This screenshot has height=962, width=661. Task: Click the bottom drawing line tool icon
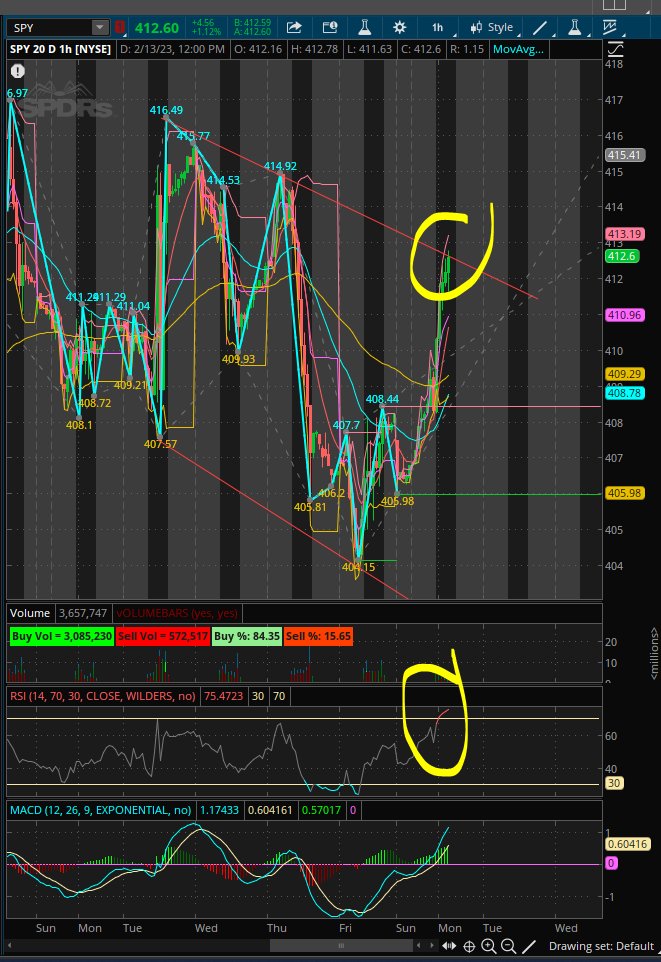tap(528, 946)
